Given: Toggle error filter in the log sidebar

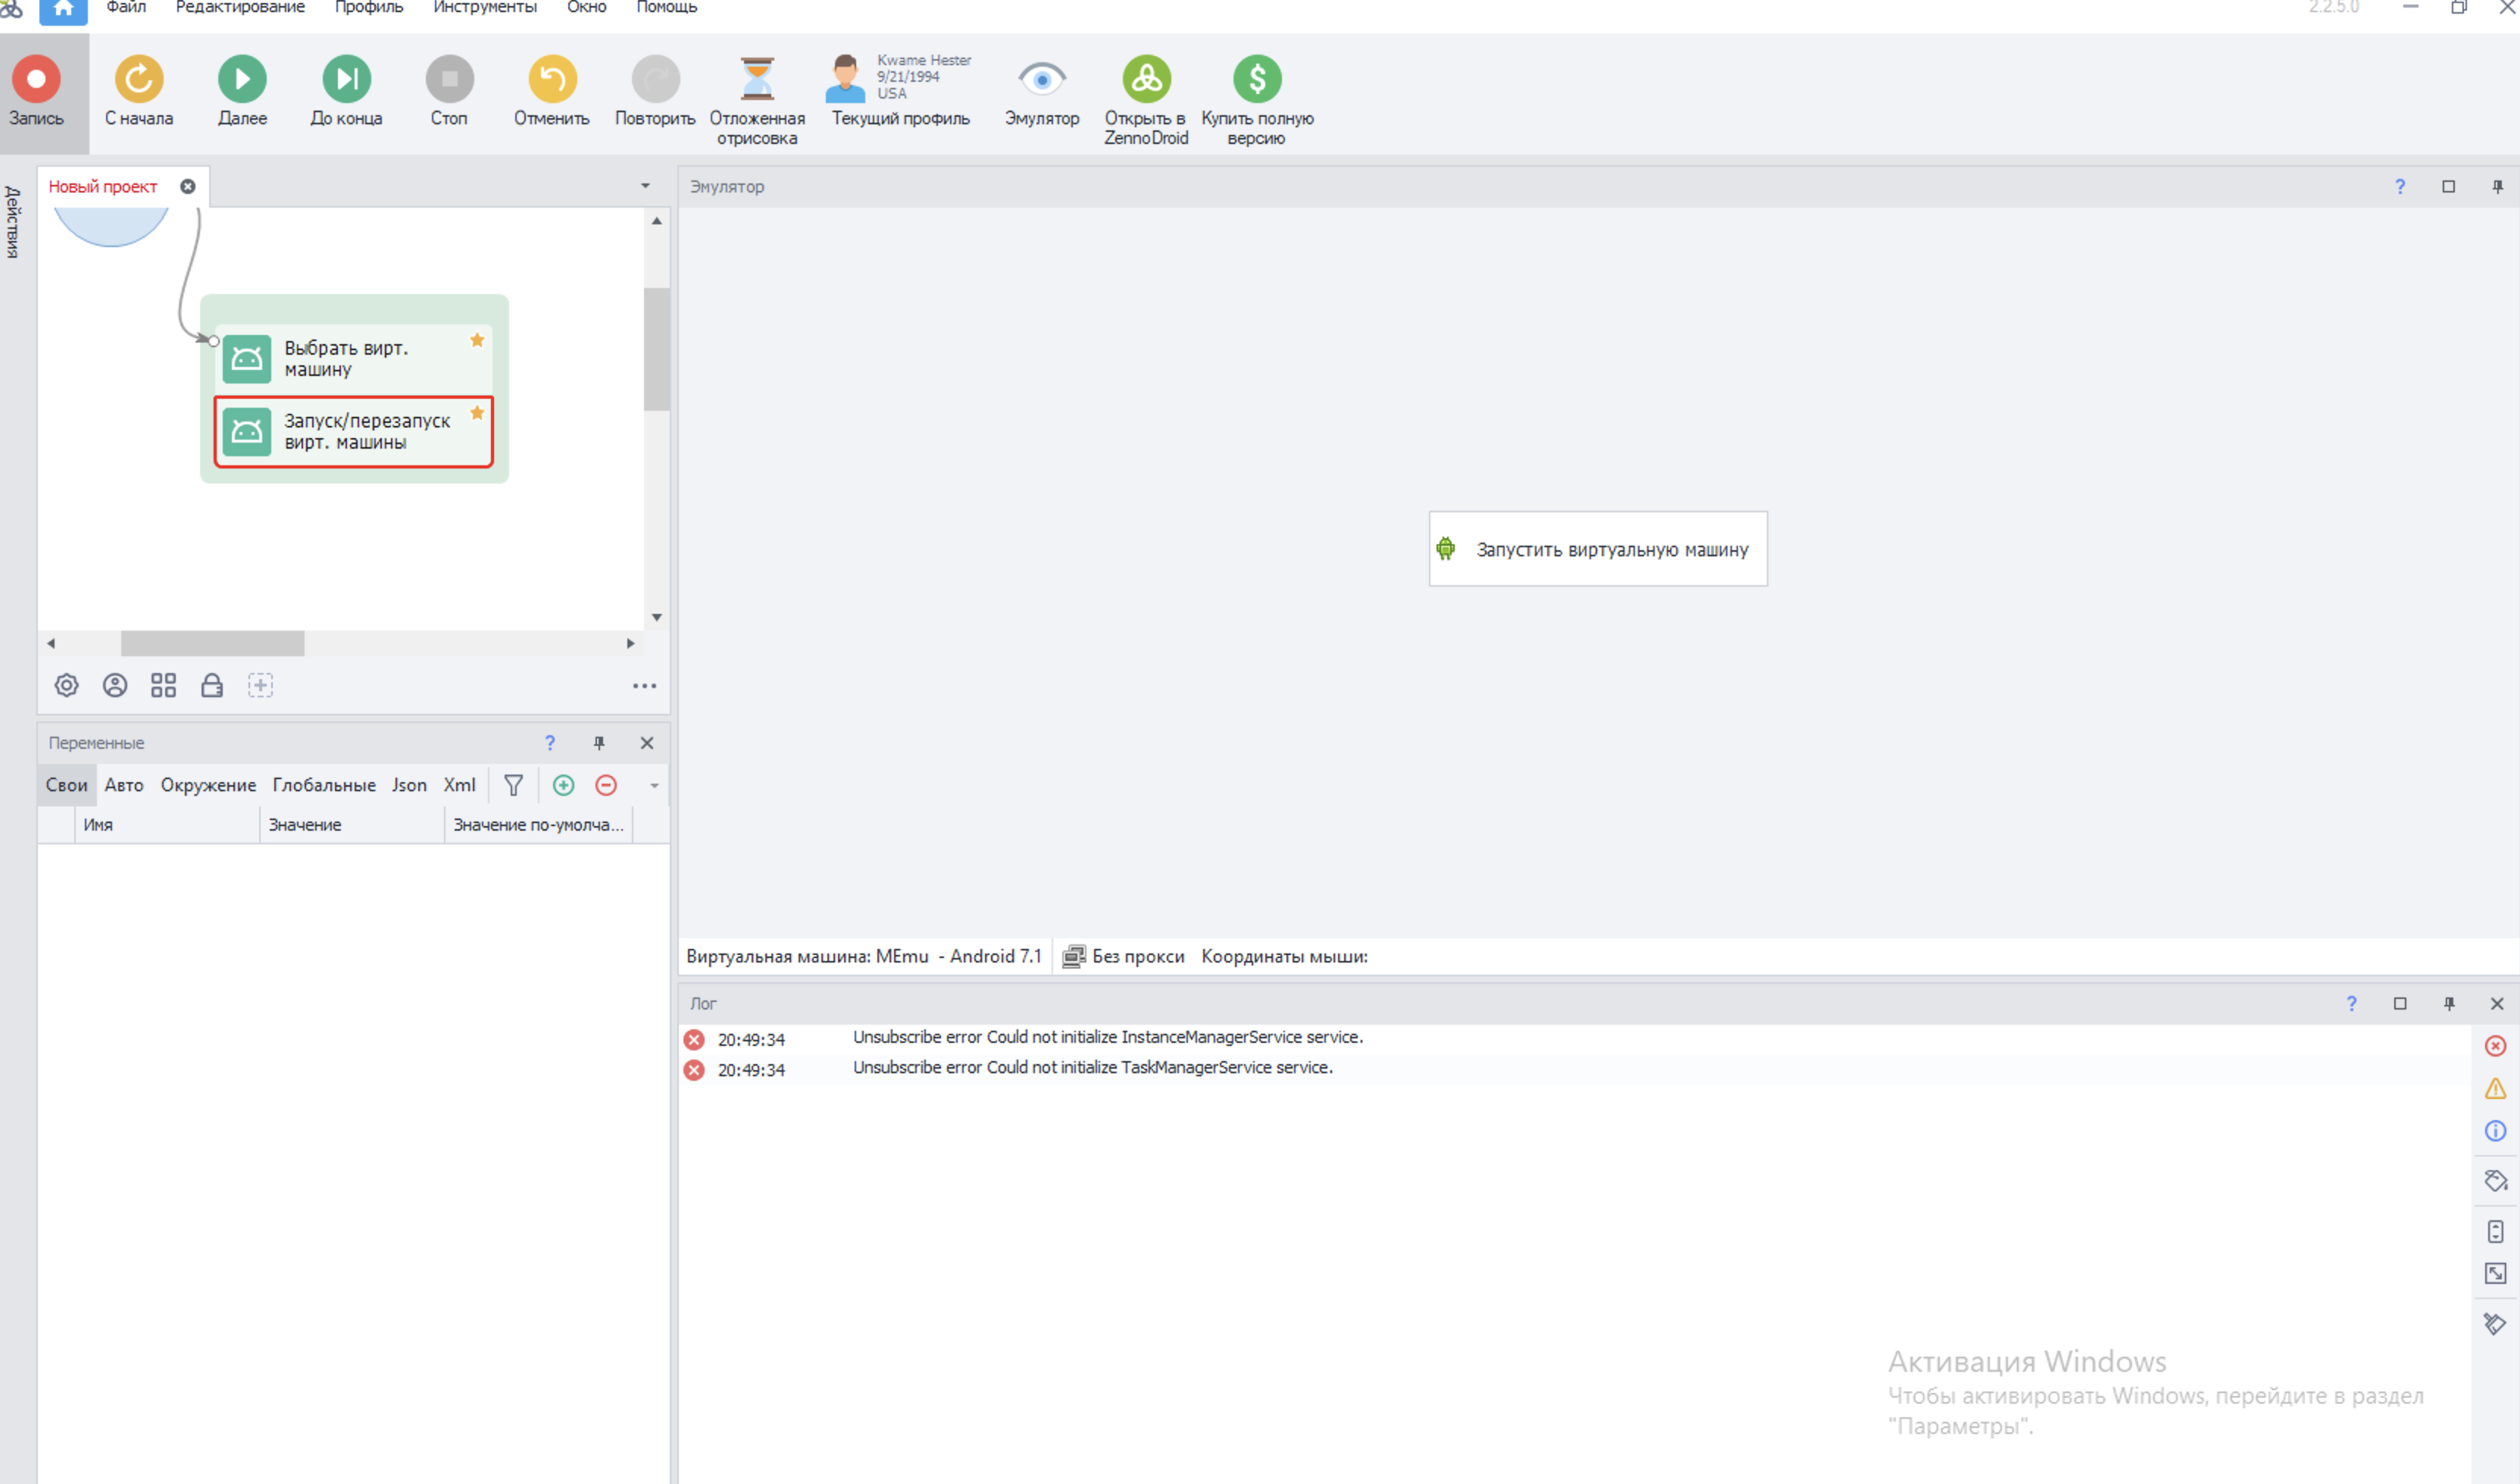Looking at the screenshot, I should click(x=2495, y=1046).
